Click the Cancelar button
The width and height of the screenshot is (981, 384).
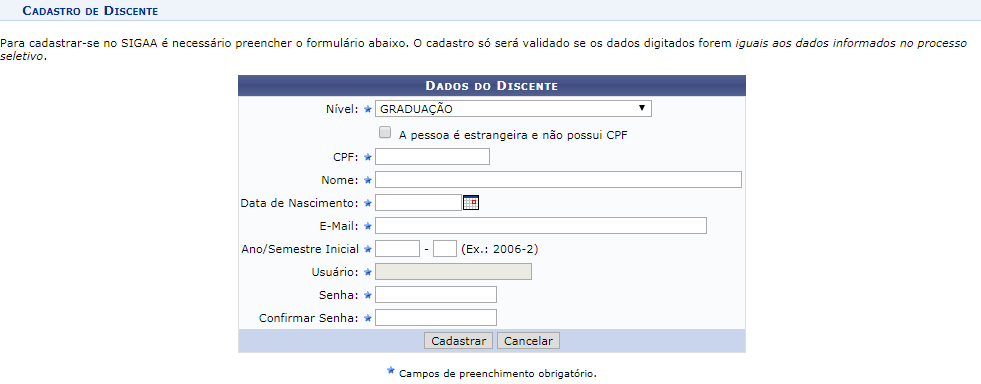(529, 341)
